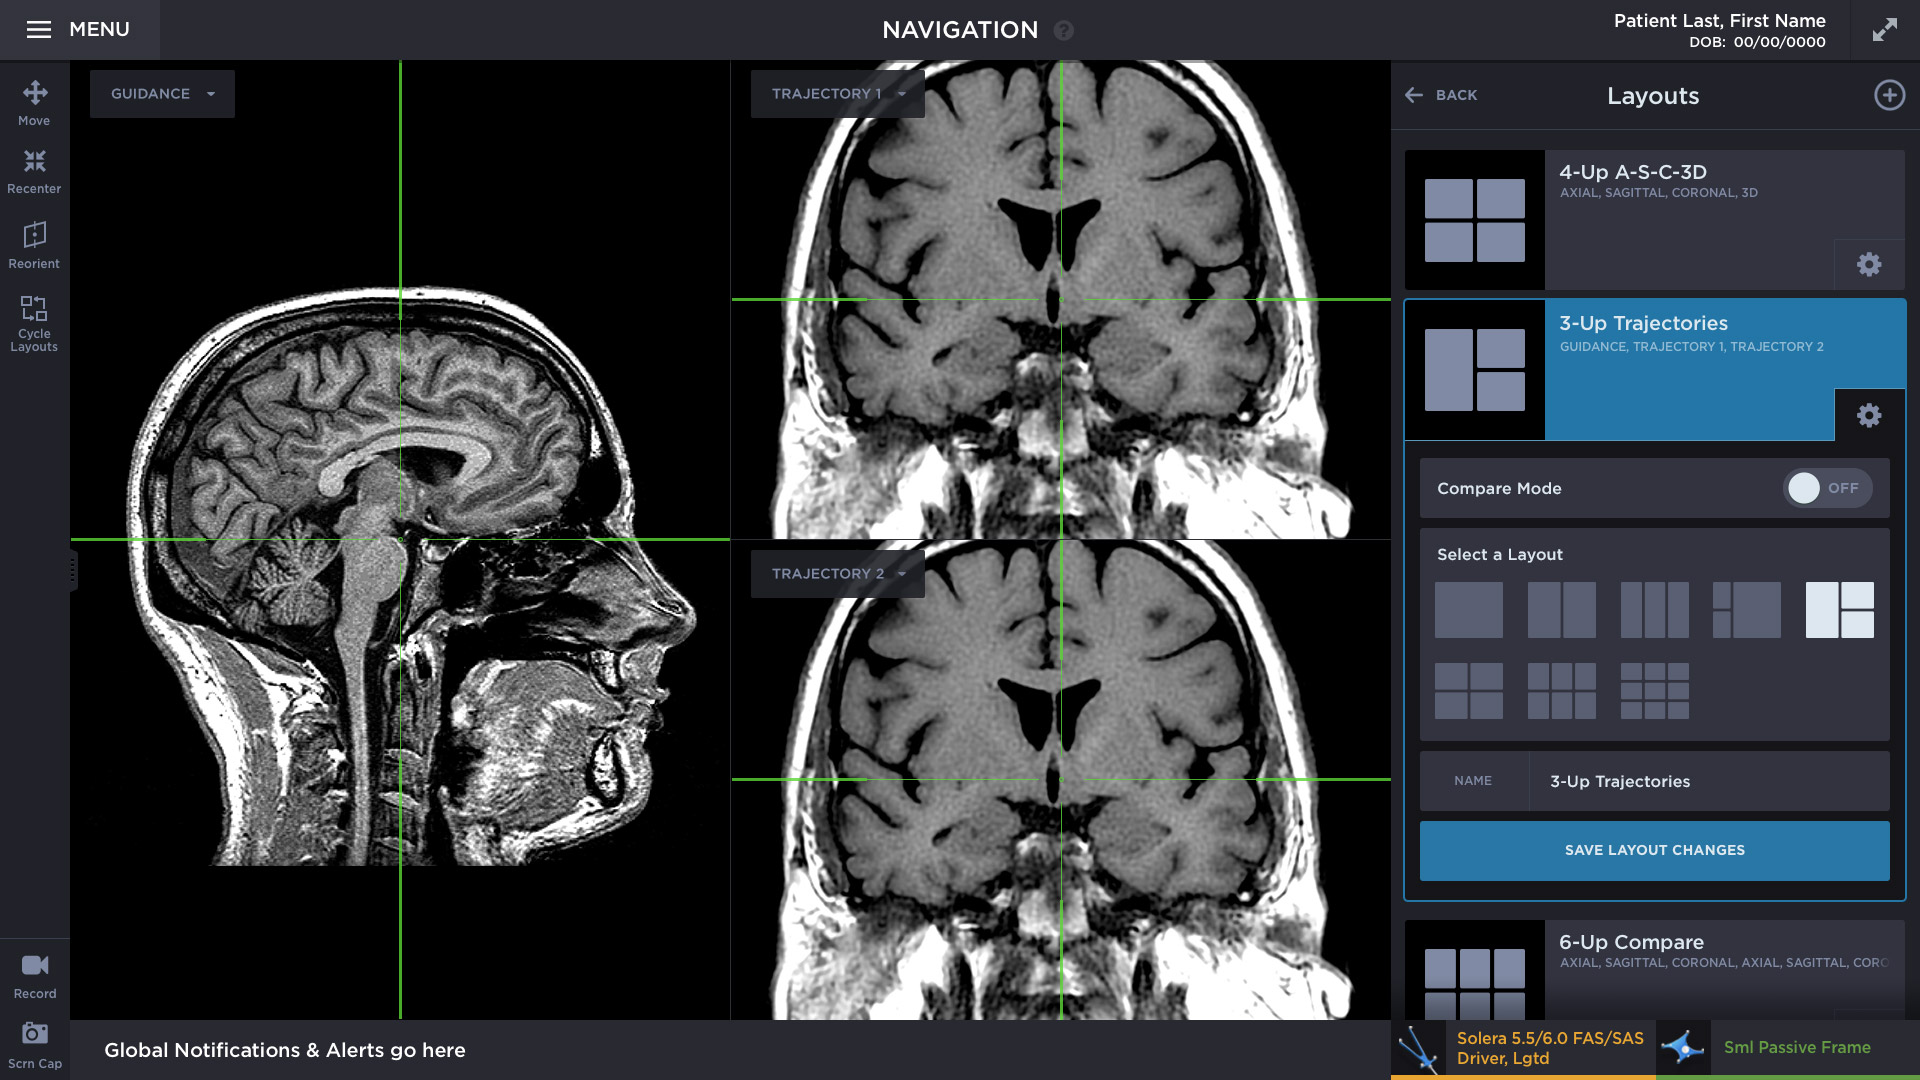The width and height of the screenshot is (1920, 1080).
Task: Toggle Compare Mode switch
Action: tap(1826, 488)
